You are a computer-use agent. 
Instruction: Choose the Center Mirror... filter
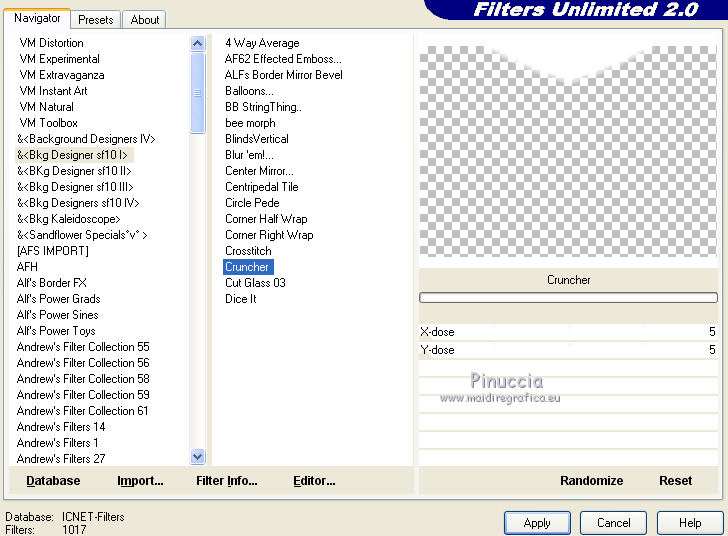pos(259,171)
